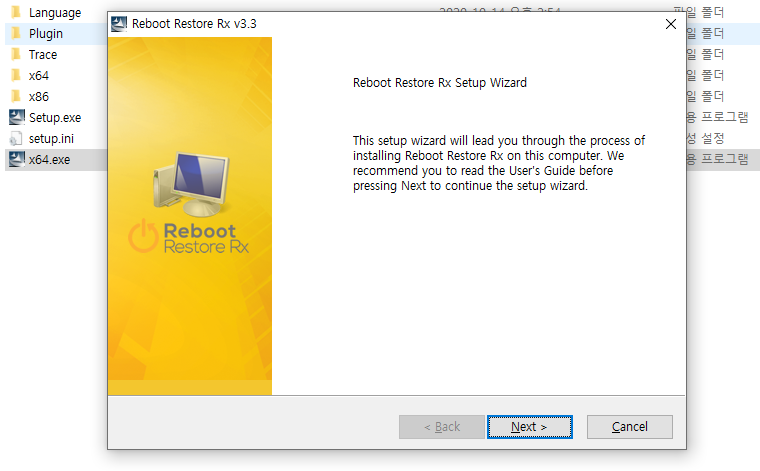Select the x64.exe file name

49,159
